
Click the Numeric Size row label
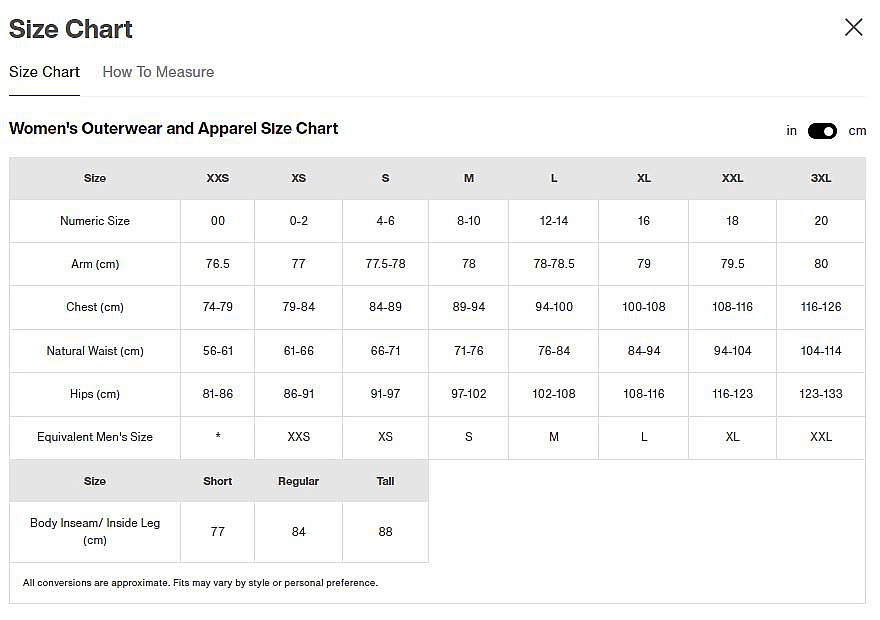[95, 221]
